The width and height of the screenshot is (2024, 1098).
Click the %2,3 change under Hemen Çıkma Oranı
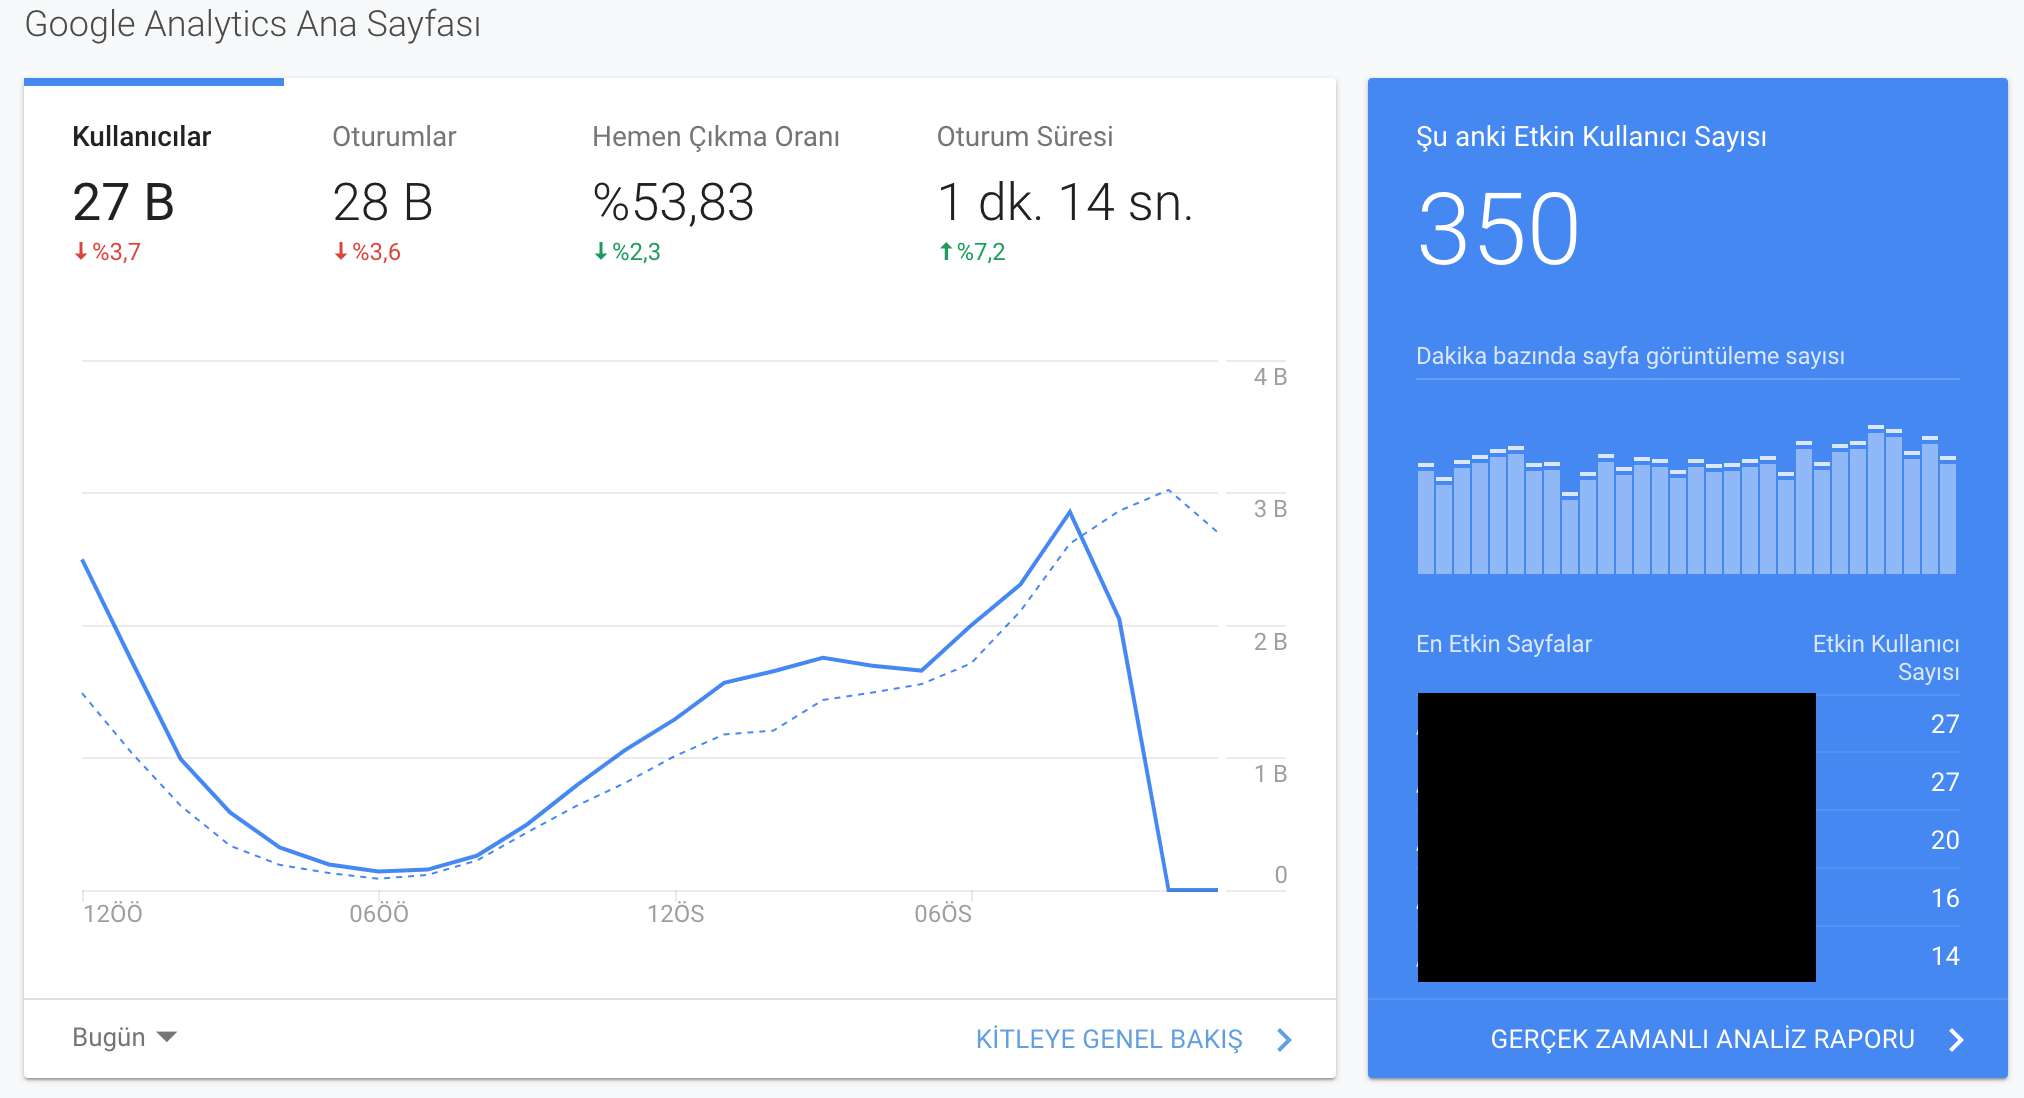click(x=627, y=252)
